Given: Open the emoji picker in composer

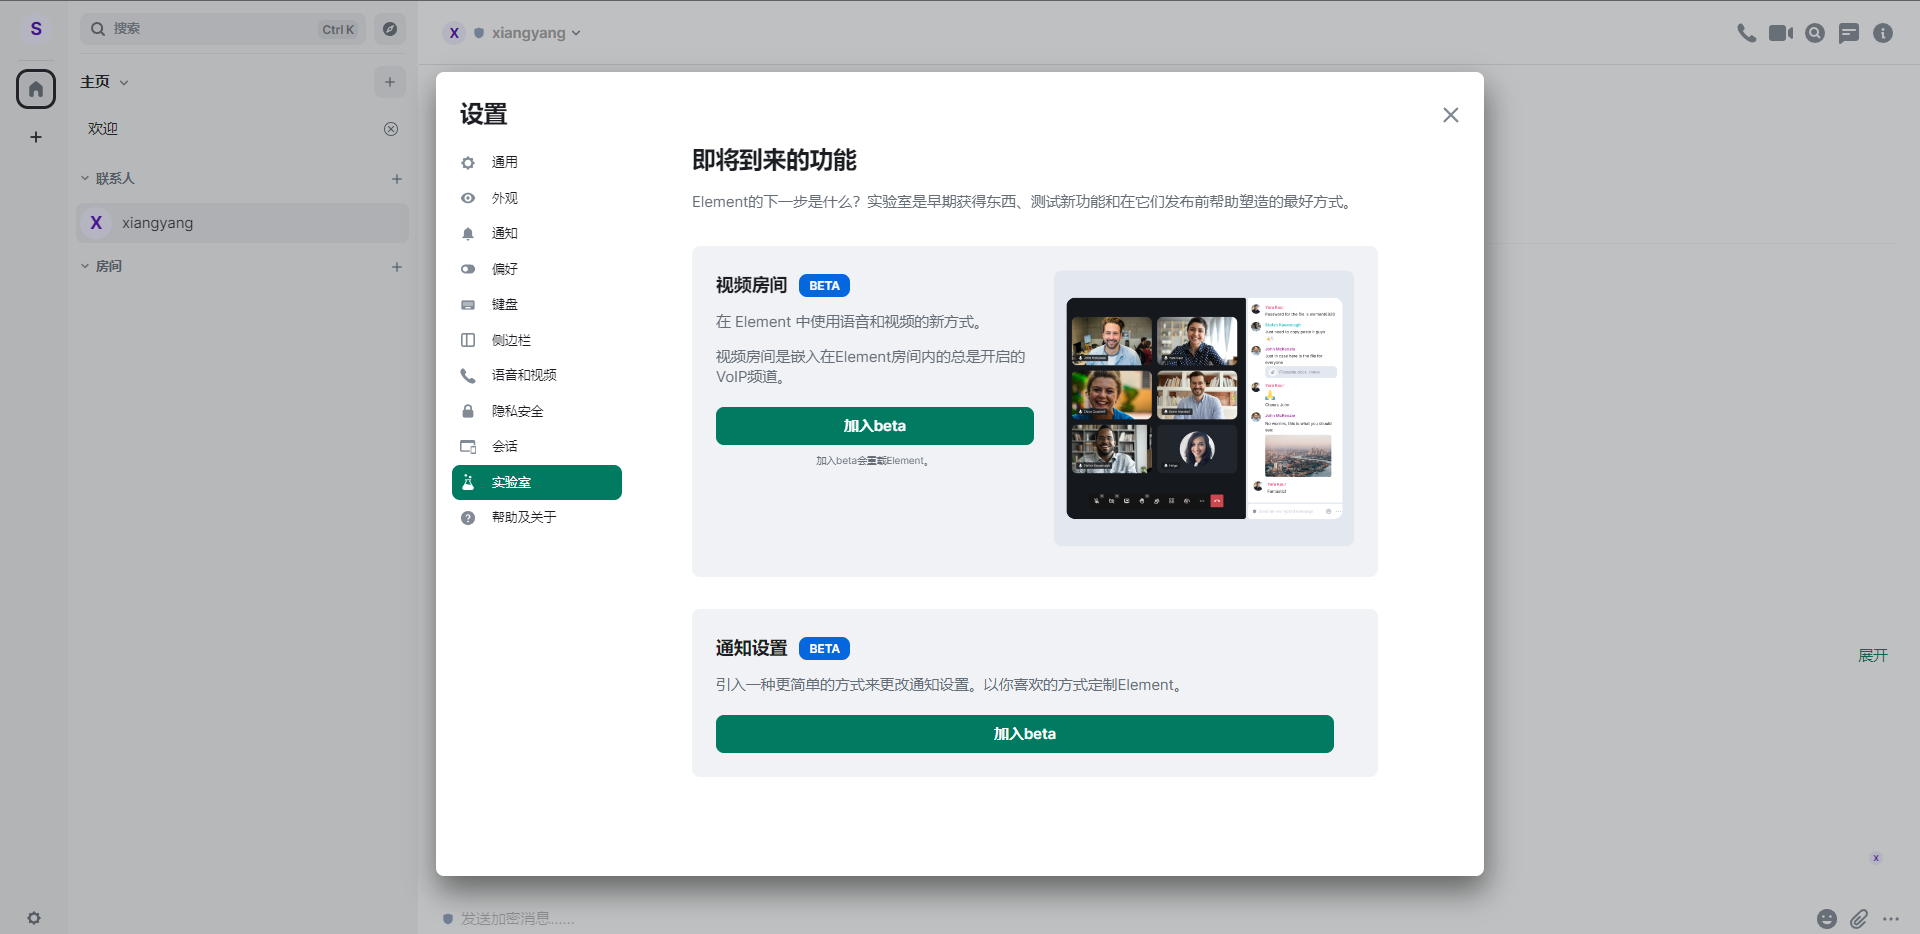Looking at the screenshot, I should point(1827,919).
